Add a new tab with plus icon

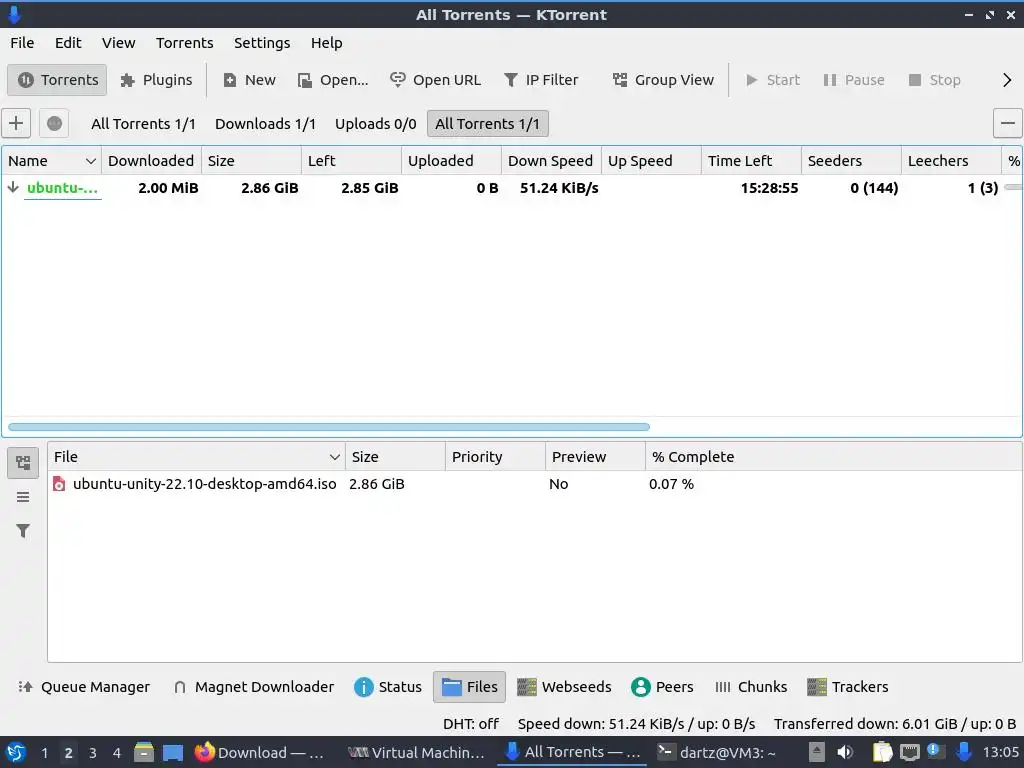tap(16, 123)
